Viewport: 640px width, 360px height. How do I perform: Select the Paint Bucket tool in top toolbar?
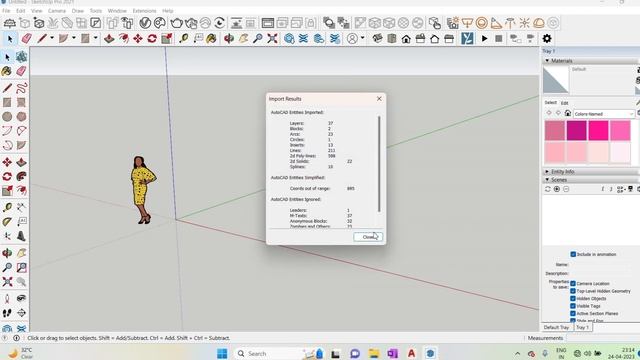tap(211, 39)
